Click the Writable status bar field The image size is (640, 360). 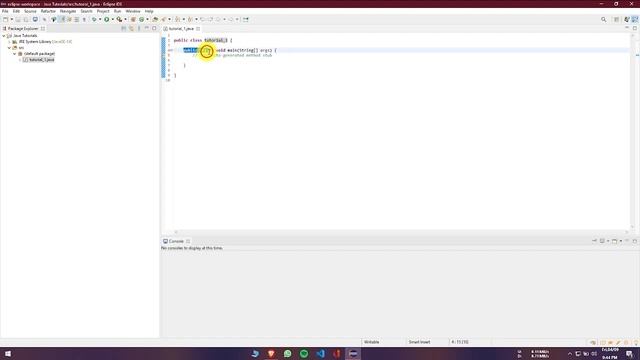coord(371,342)
